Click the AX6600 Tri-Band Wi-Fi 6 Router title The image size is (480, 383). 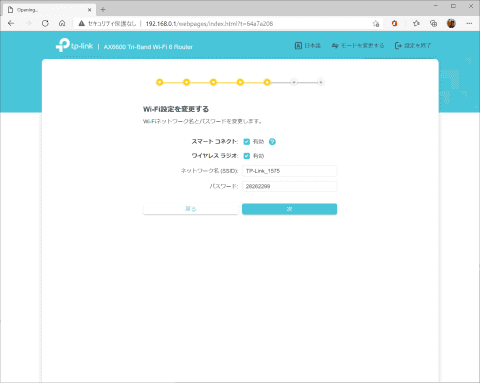pyautogui.click(x=148, y=47)
